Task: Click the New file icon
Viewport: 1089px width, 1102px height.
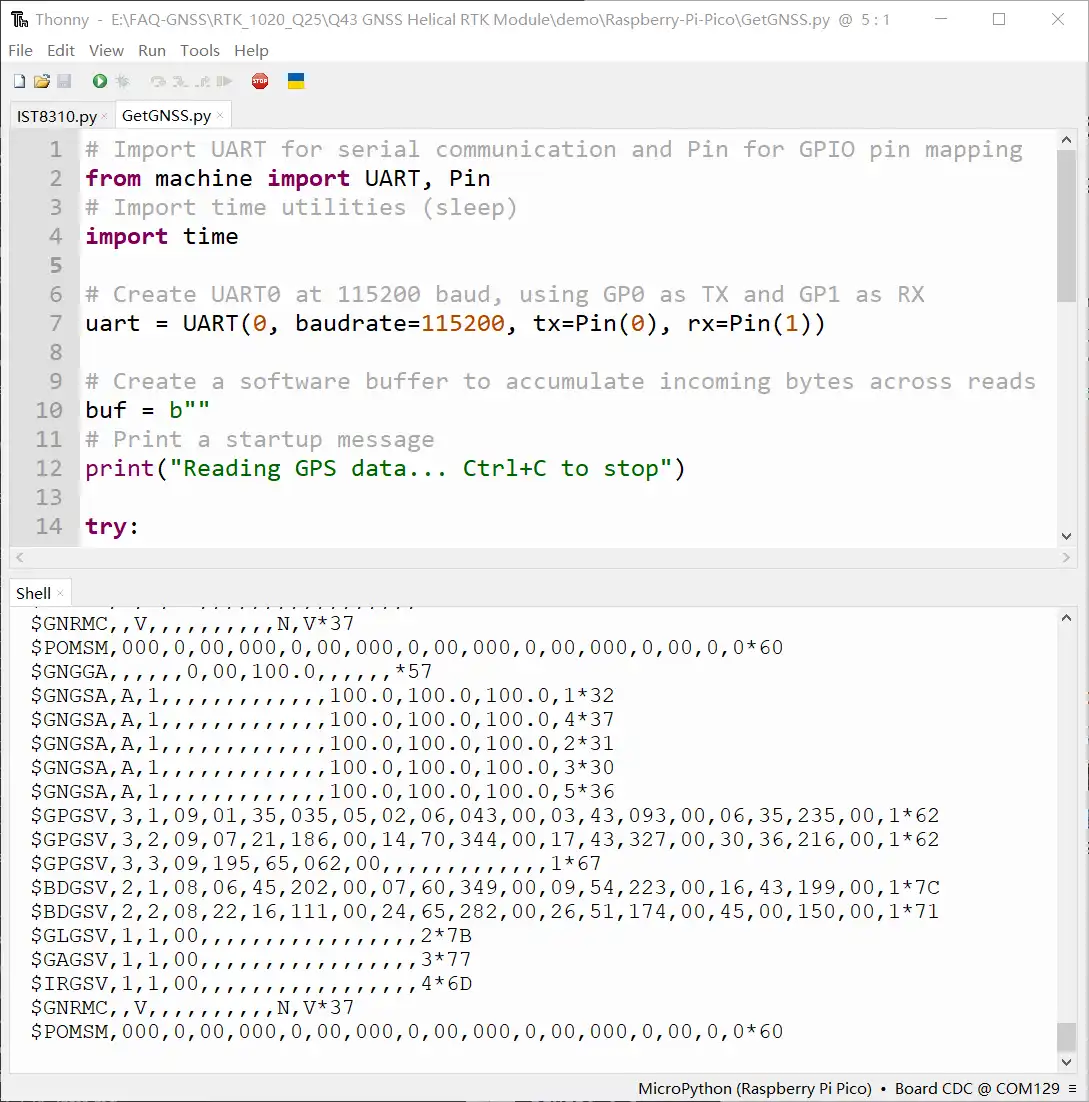Action: (19, 81)
